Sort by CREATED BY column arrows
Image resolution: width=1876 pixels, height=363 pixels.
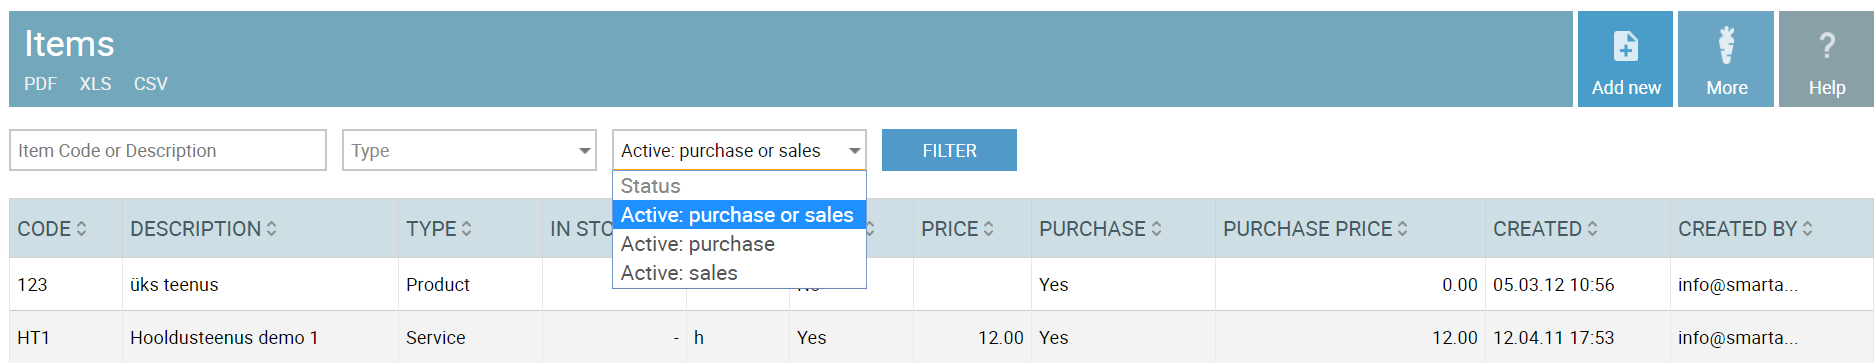(1807, 229)
